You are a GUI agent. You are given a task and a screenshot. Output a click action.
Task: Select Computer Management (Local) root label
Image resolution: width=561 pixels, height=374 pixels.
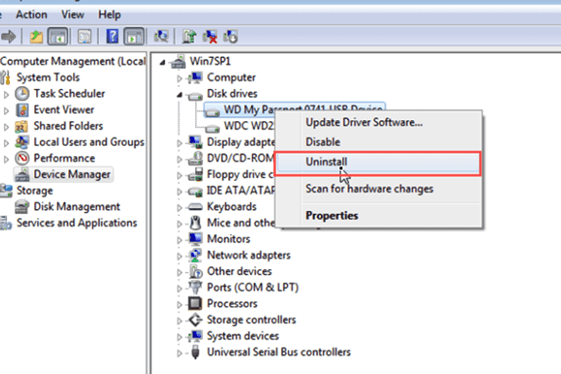pos(73,61)
